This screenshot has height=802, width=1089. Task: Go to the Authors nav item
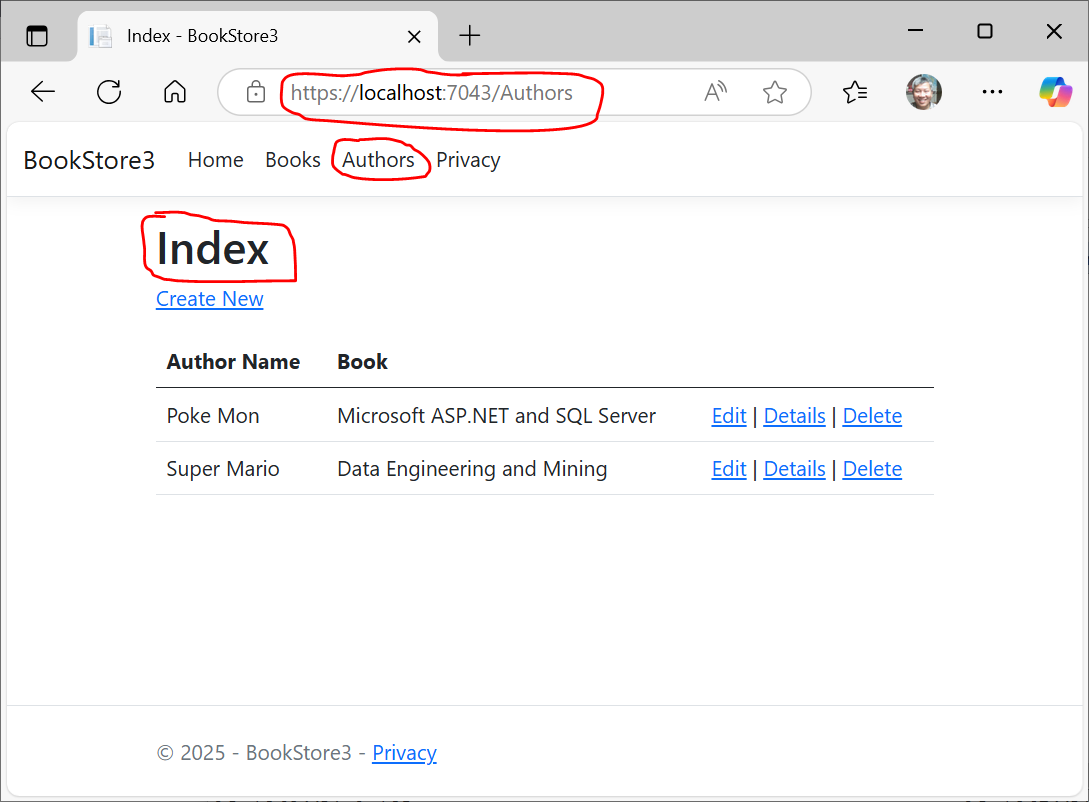point(379,160)
